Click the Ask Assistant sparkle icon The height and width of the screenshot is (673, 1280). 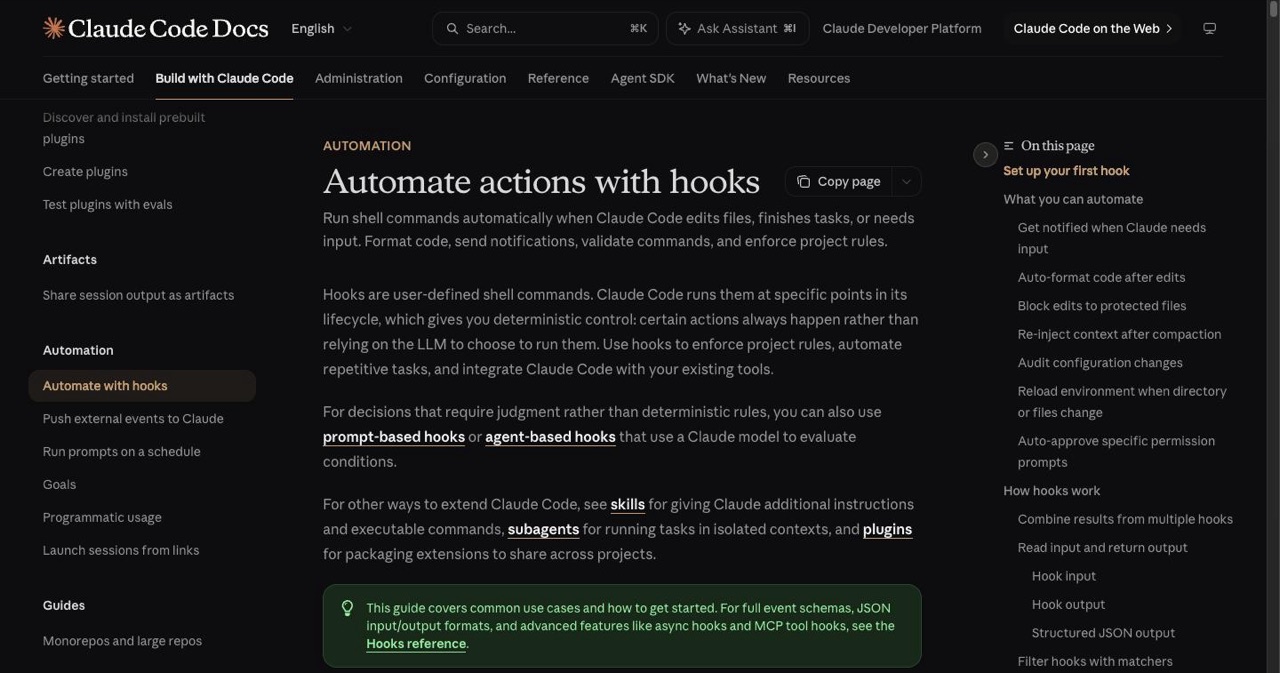[x=684, y=29]
